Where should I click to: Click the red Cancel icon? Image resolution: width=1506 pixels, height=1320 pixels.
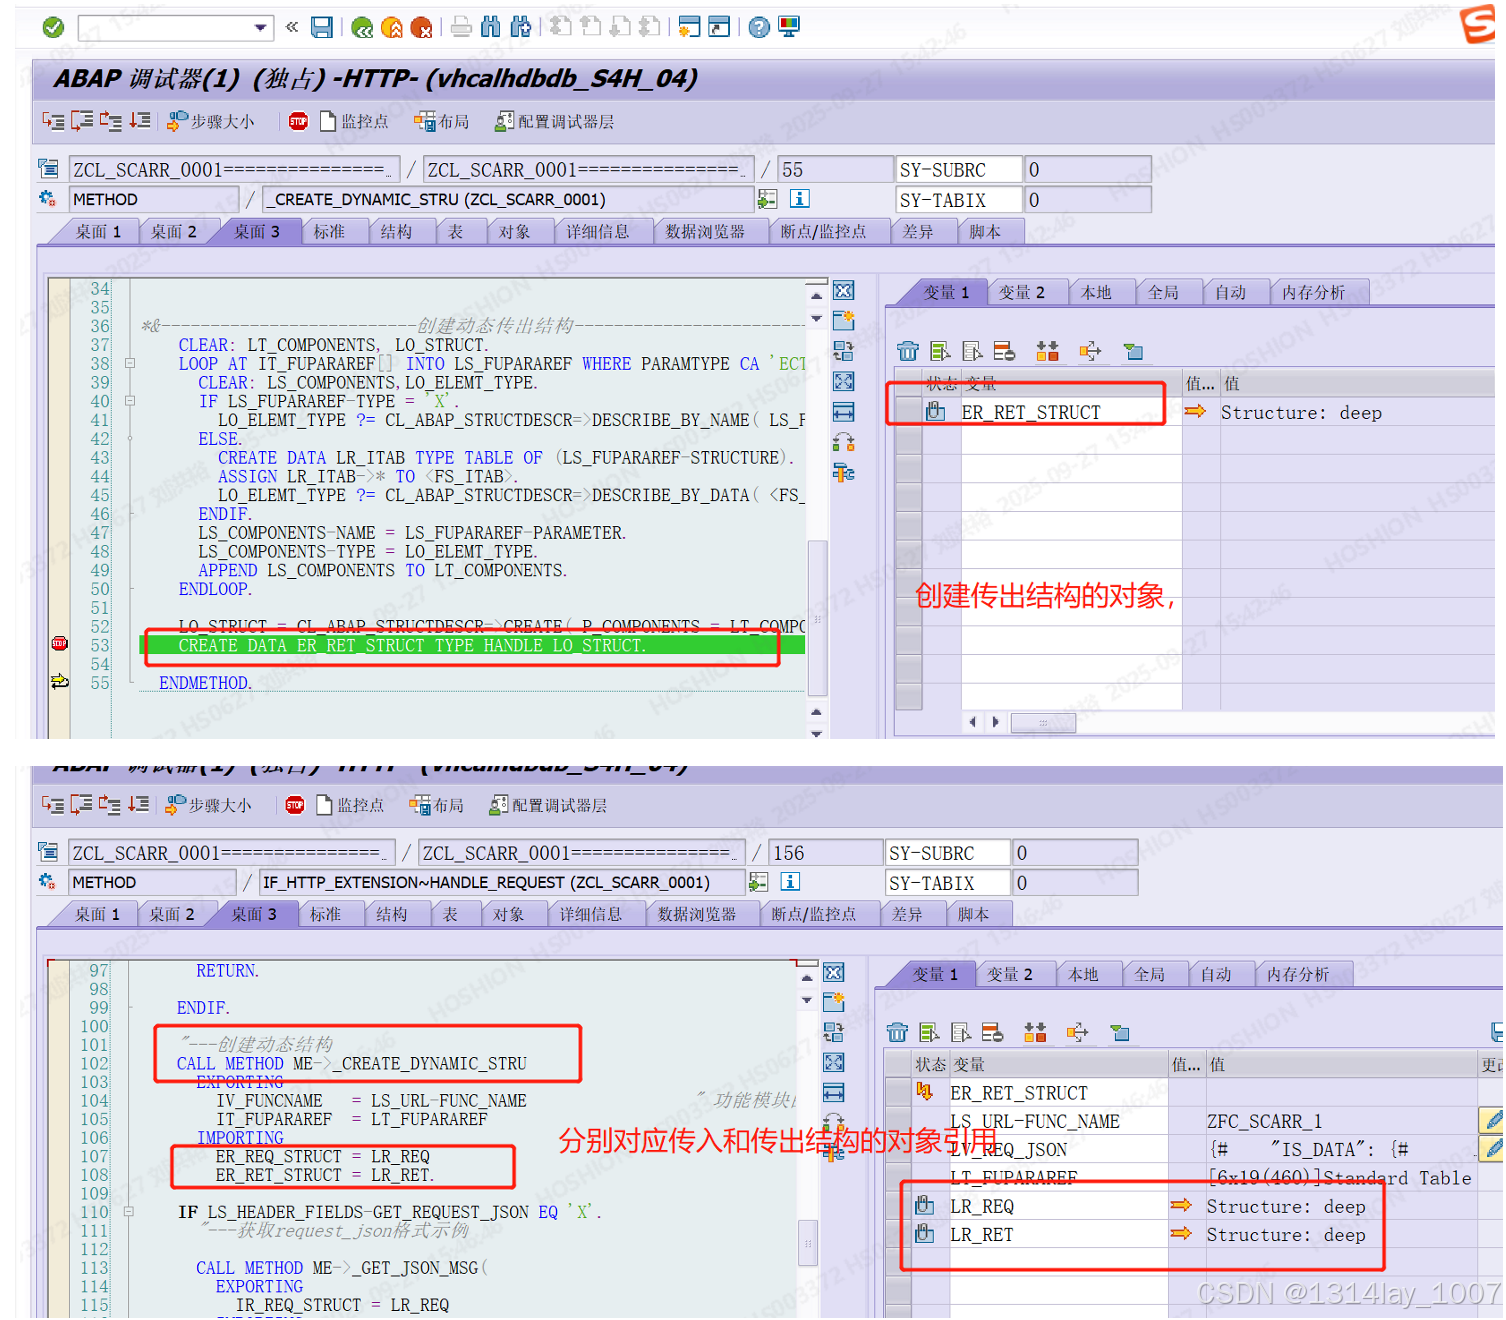pyautogui.click(x=422, y=28)
